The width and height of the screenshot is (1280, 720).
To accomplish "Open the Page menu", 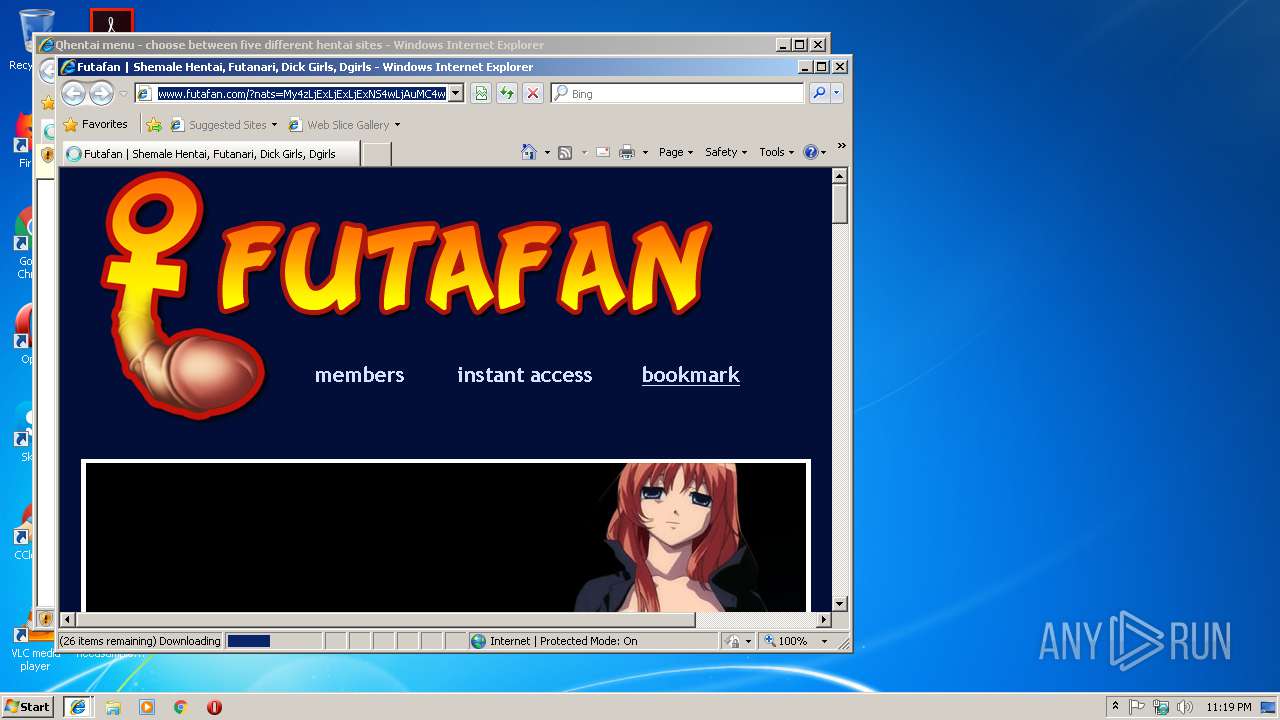I will click(676, 152).
